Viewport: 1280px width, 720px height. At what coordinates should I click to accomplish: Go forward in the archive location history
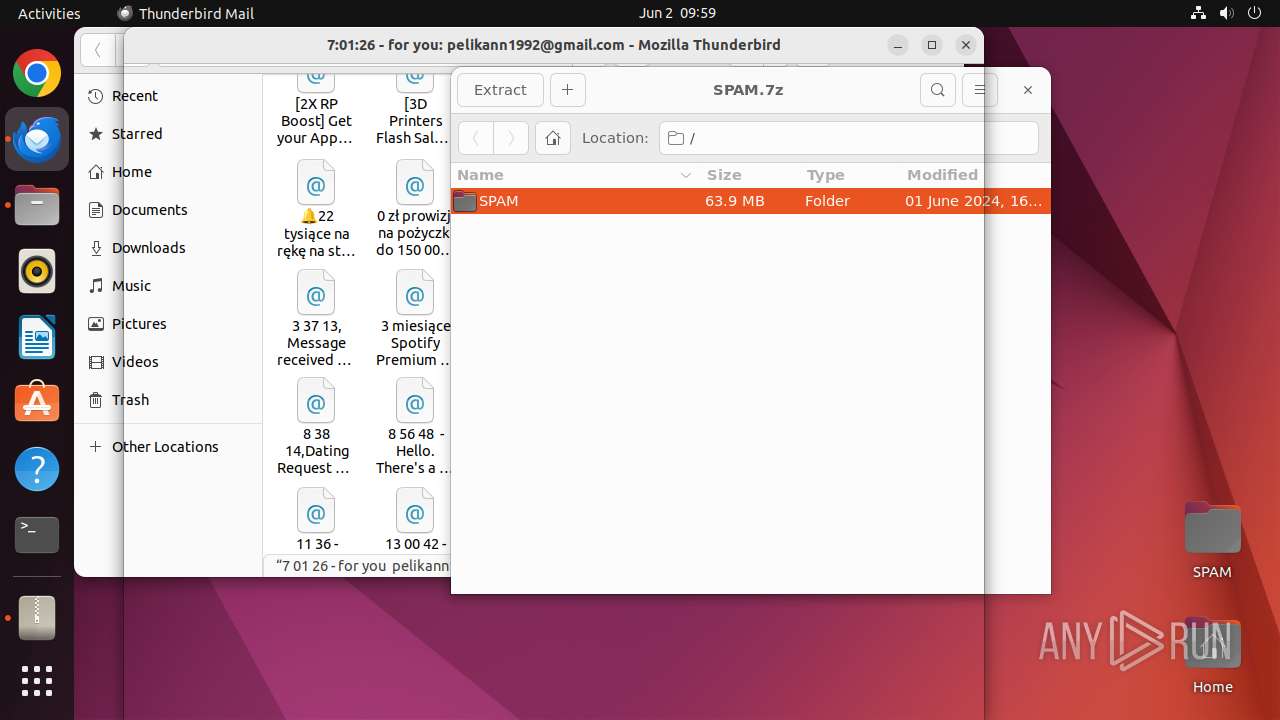click(511, 138)
